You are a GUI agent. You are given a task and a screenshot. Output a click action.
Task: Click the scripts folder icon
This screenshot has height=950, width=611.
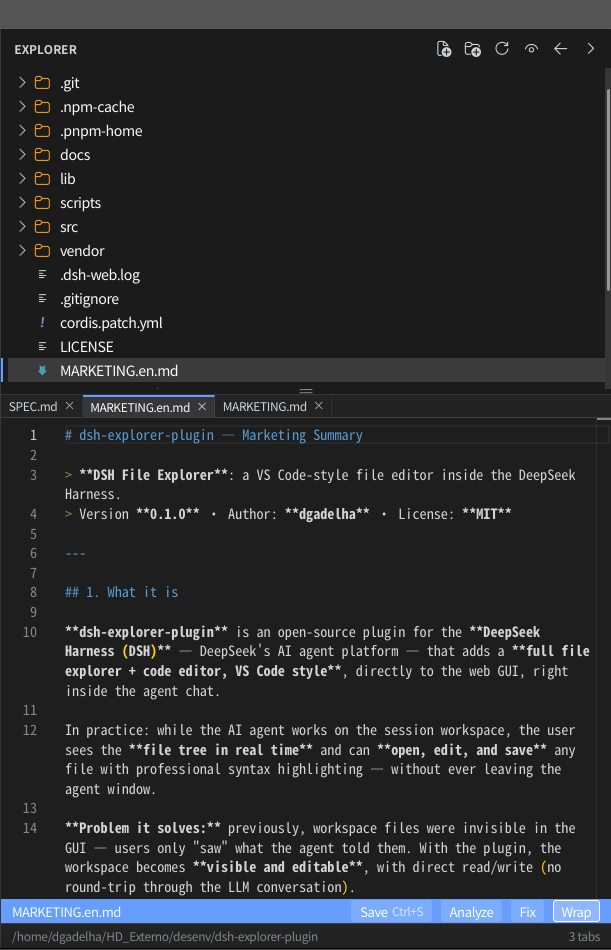(x=42, y=202)
